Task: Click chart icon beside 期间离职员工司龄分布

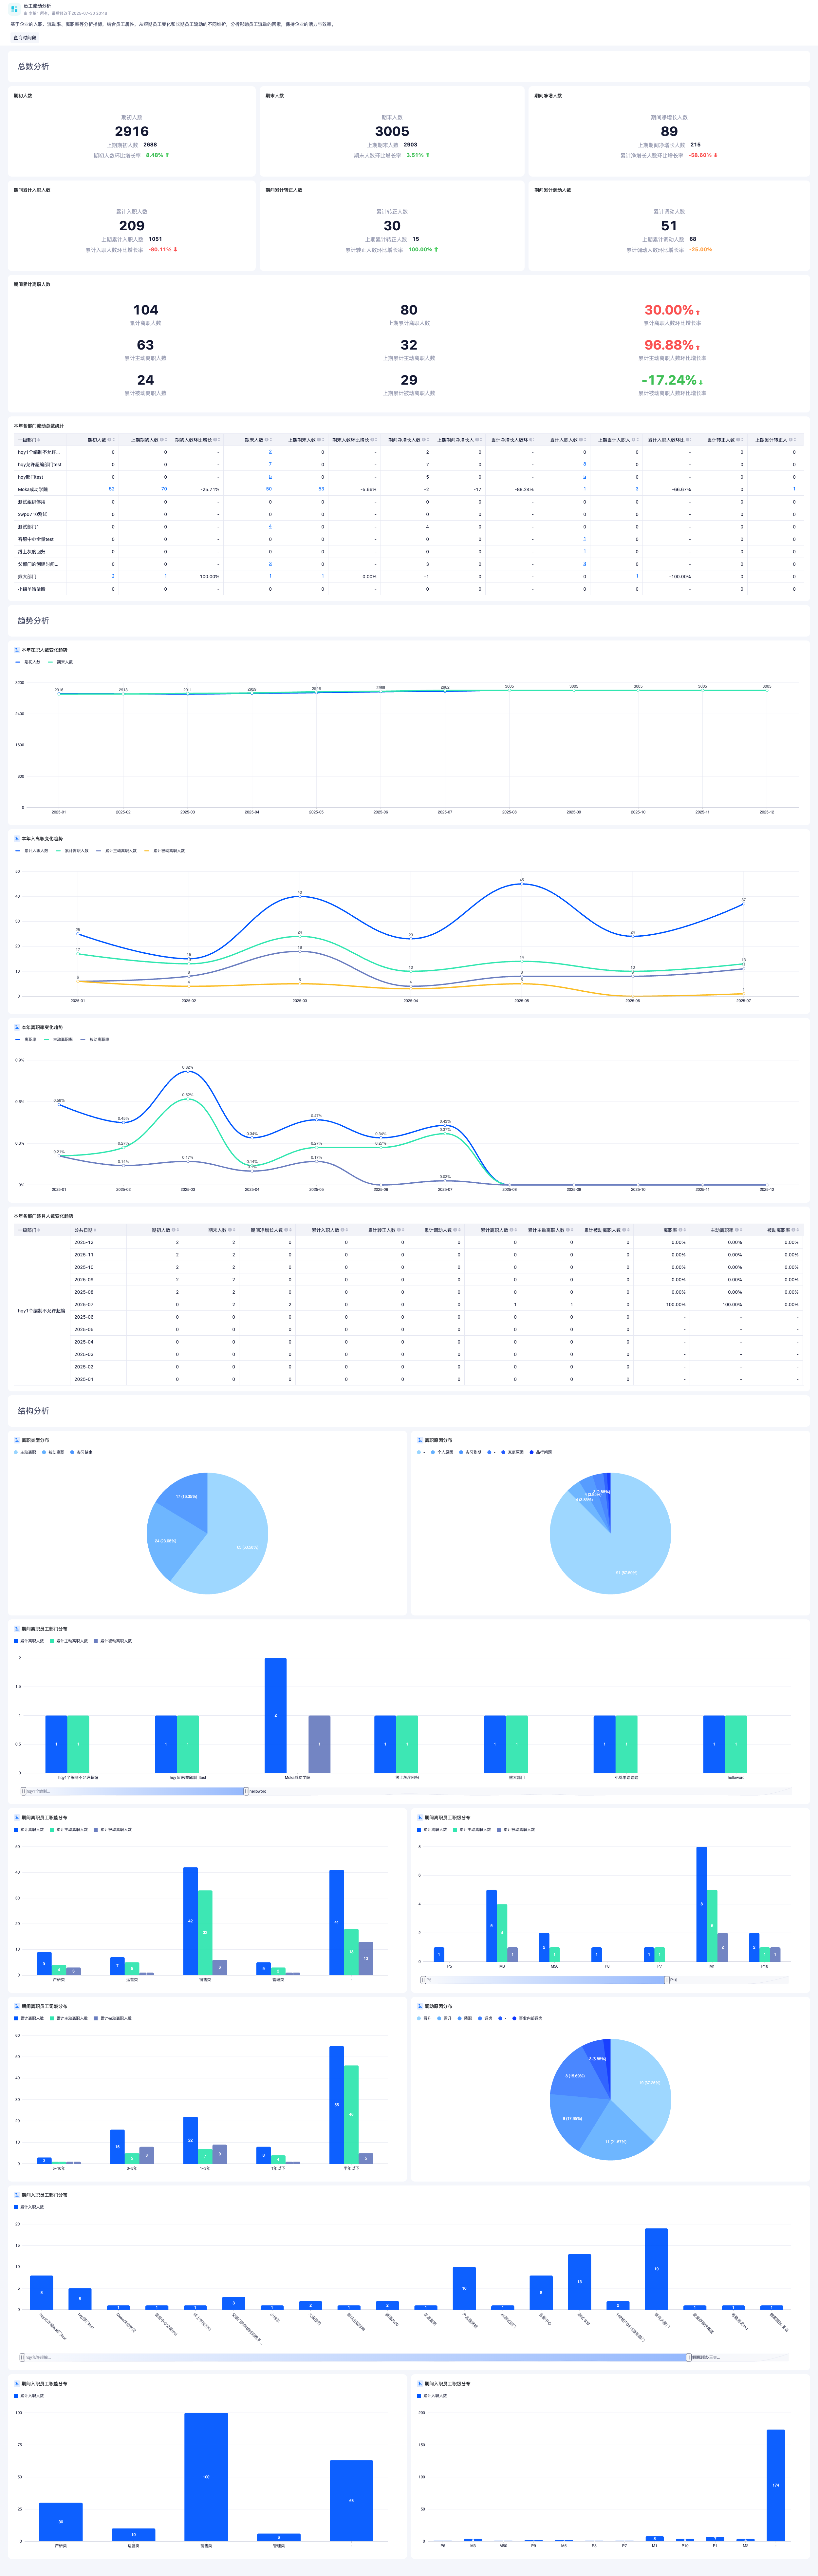Action: click(x=17, y=2006)
